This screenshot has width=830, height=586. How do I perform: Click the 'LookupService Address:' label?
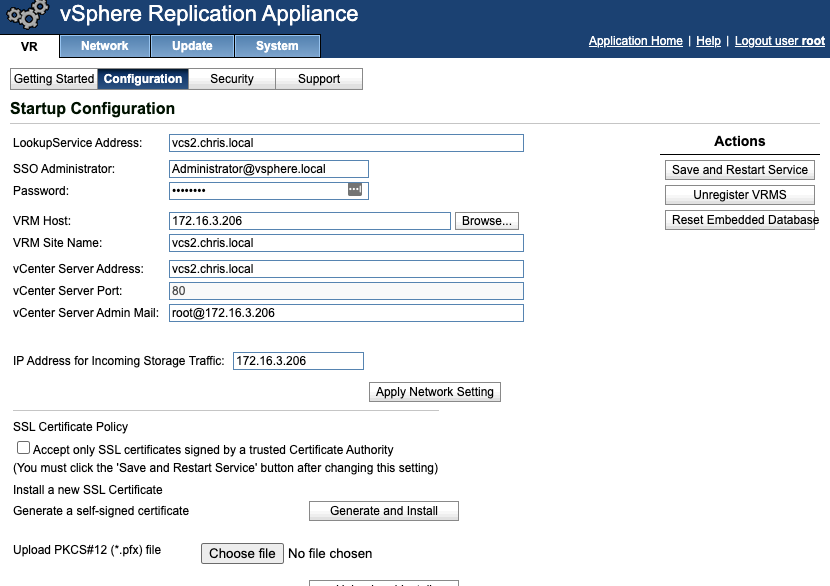coord(77,143)
